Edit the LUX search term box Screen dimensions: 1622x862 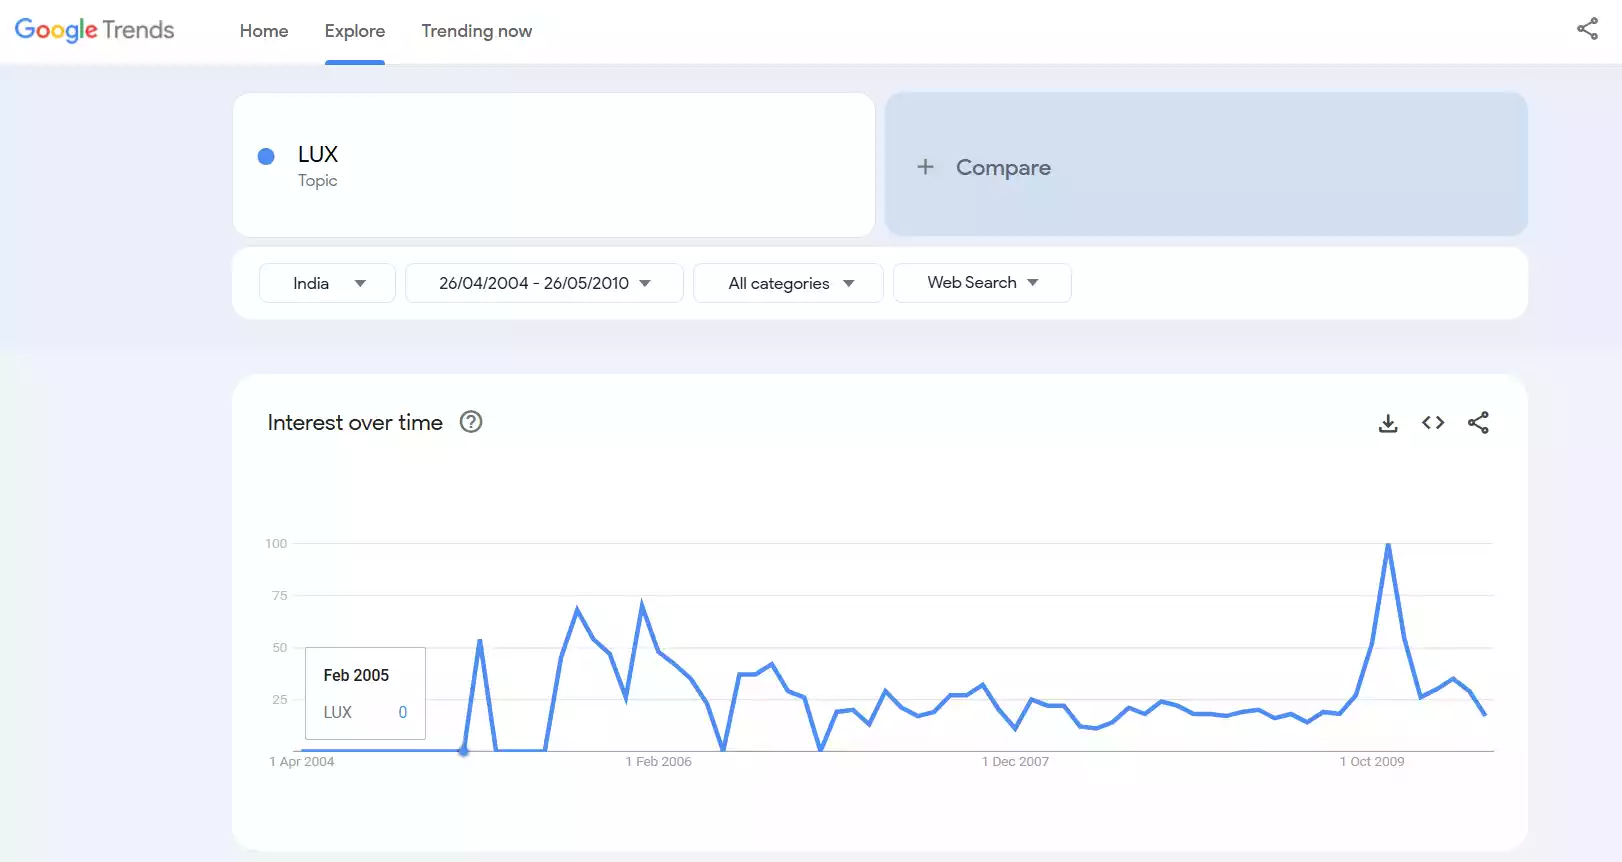click(554, 165)
